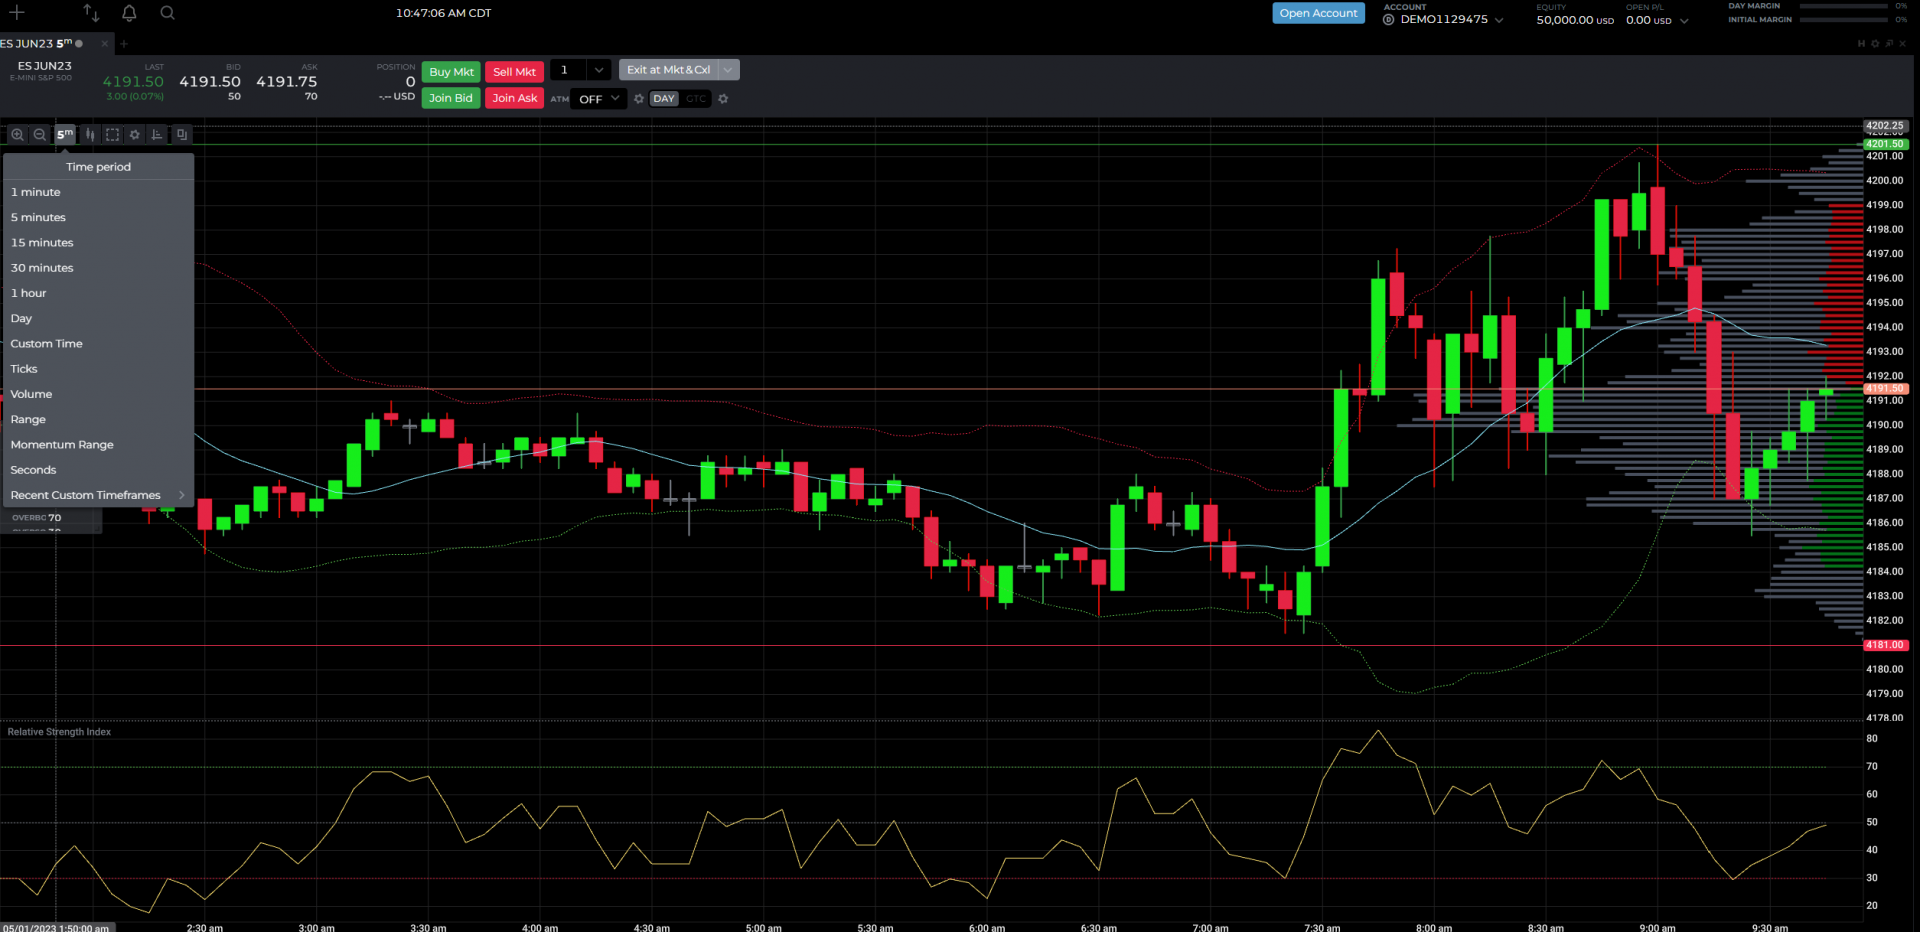1920x932 pixels.
Task: Open the indicators icon in chart toolbar
Action: pos(157,134)
